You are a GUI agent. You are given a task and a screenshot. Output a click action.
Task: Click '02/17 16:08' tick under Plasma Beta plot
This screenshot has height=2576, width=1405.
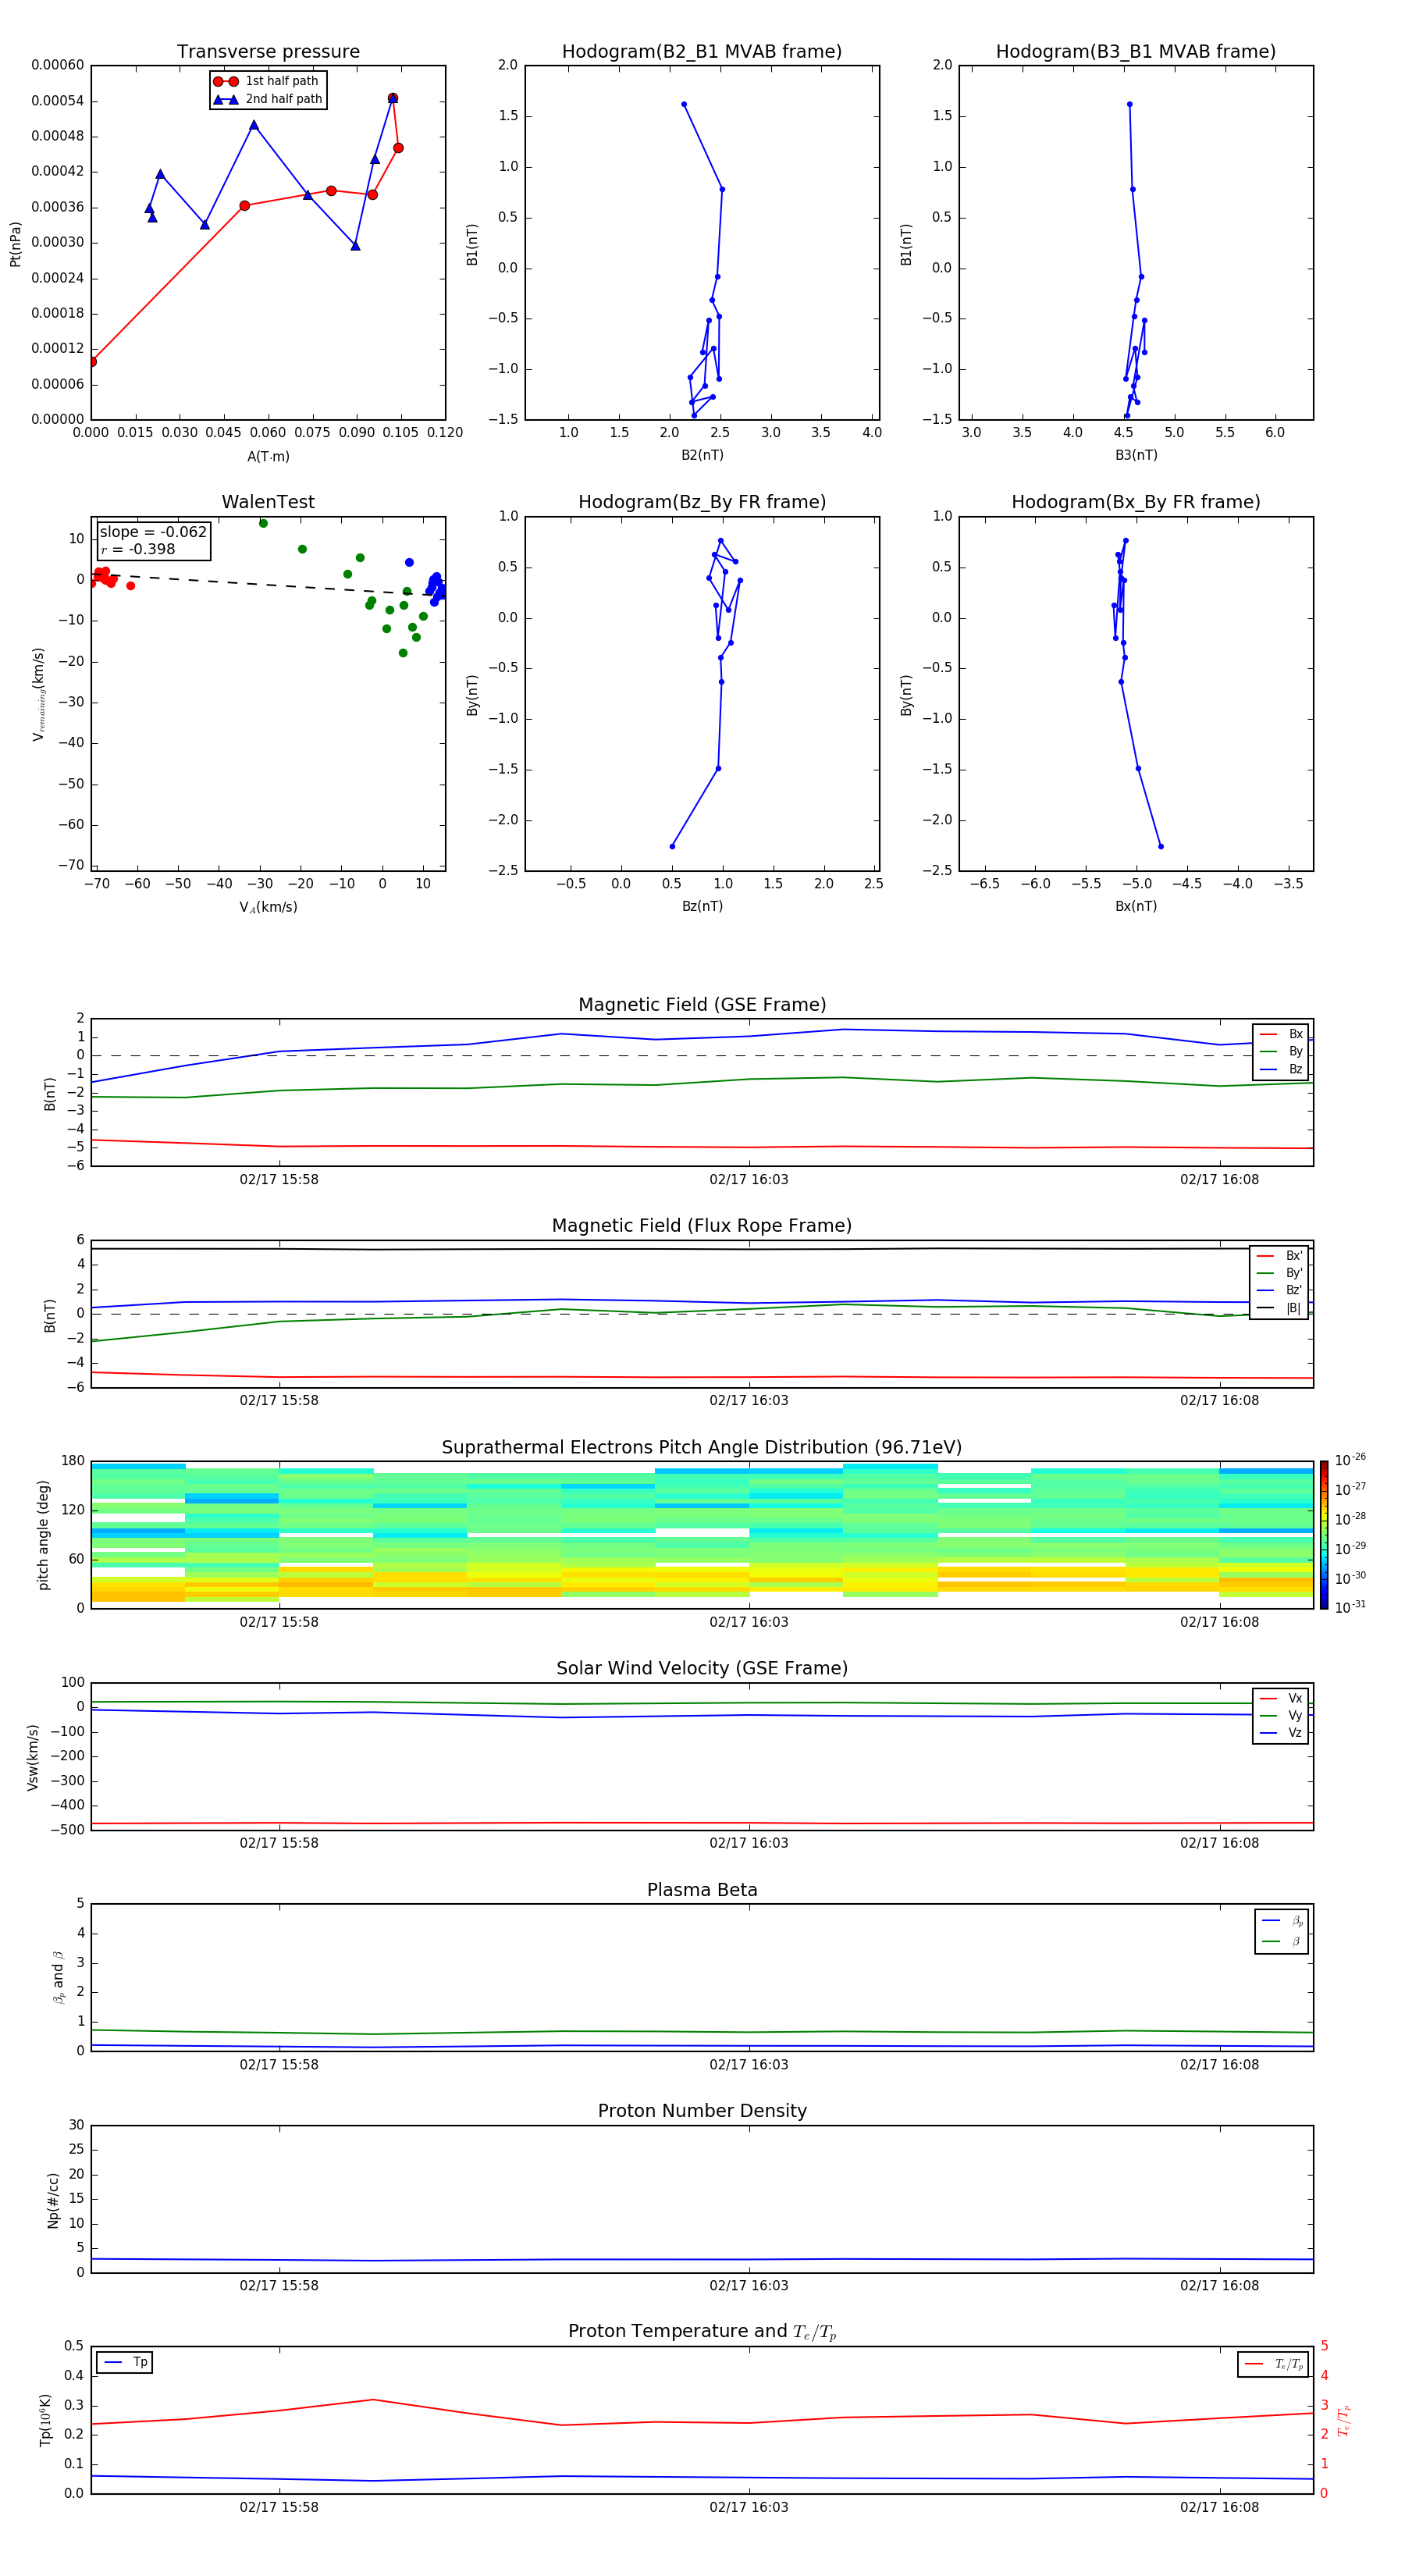point(1219,2065)
